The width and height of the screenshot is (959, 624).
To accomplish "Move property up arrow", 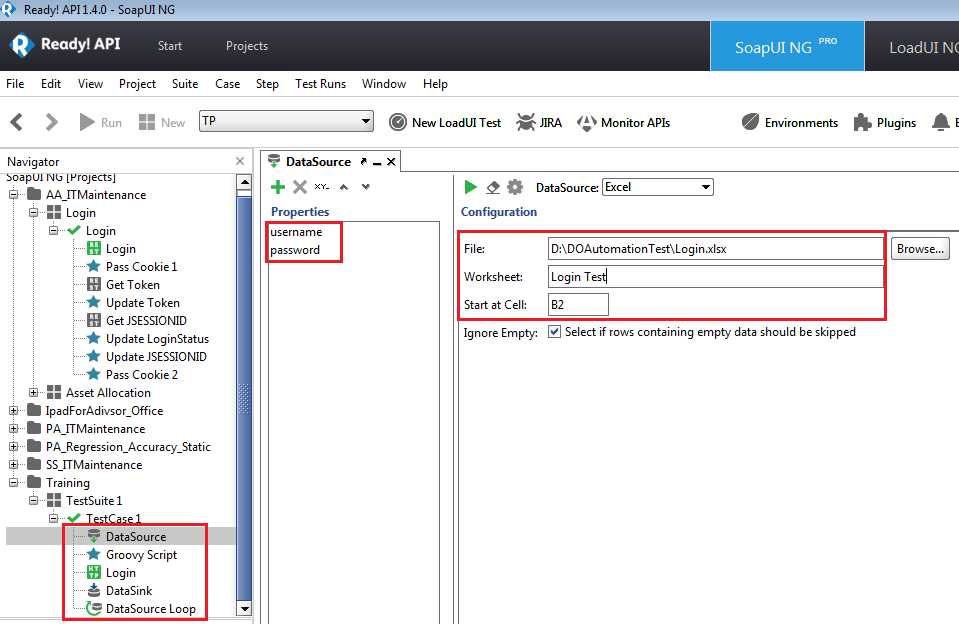I will click(344, 187).
